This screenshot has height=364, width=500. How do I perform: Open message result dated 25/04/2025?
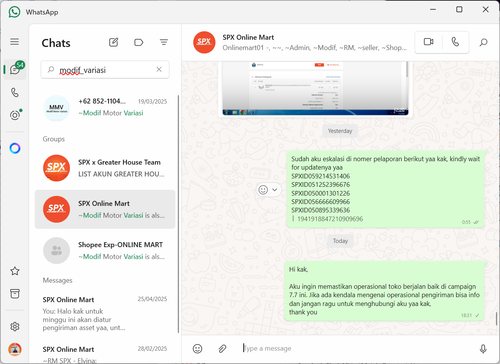[105, 313]
